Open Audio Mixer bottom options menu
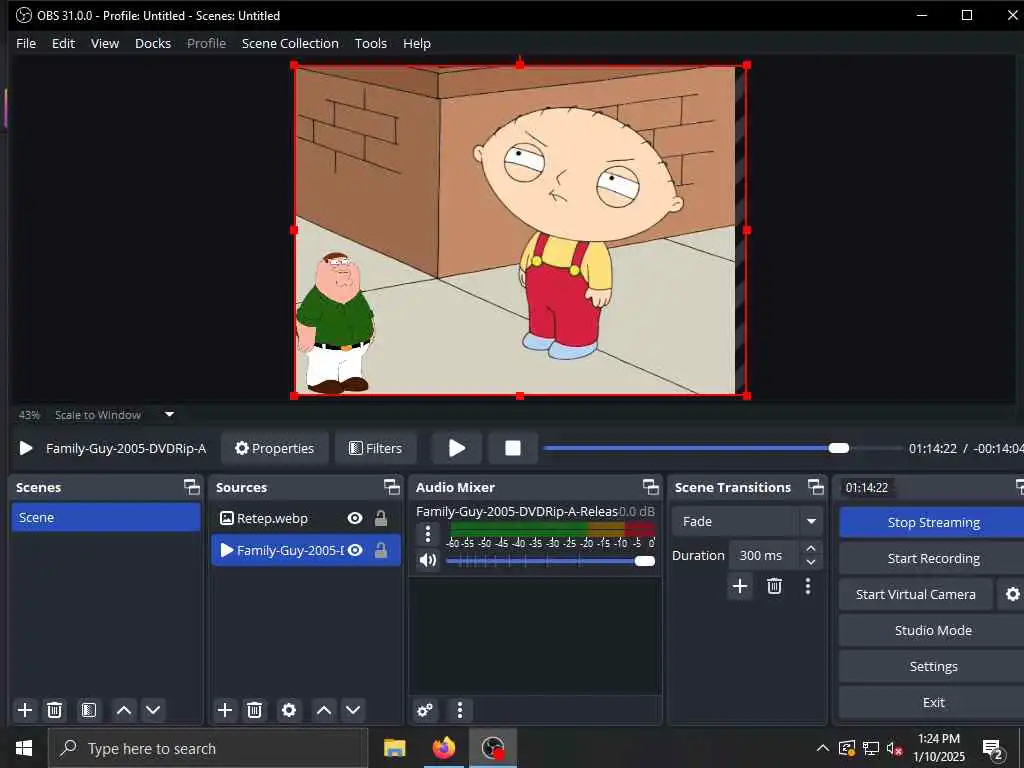Image resolution: width=1024 pixels, height=768 pixels. [460, 710]
